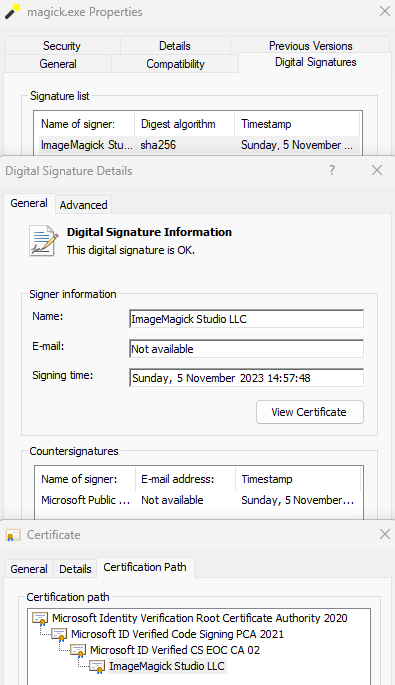This screenshot has width=395, height=685.
Task: Open the Previous Versions tab
Action: pyautogui.click(x=310, y=46)
